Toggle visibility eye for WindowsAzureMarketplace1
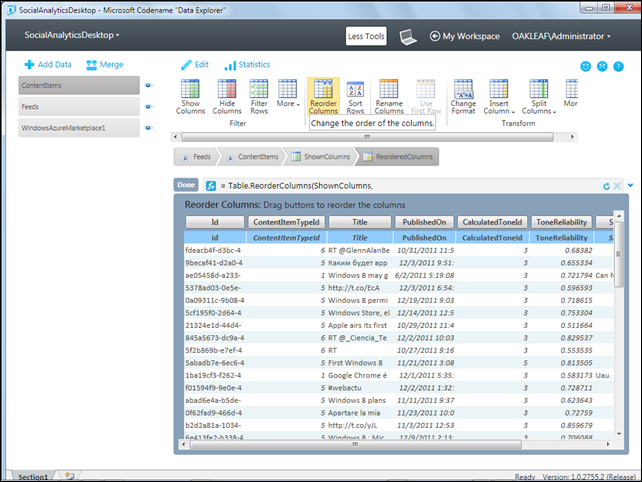 [148, 128]
